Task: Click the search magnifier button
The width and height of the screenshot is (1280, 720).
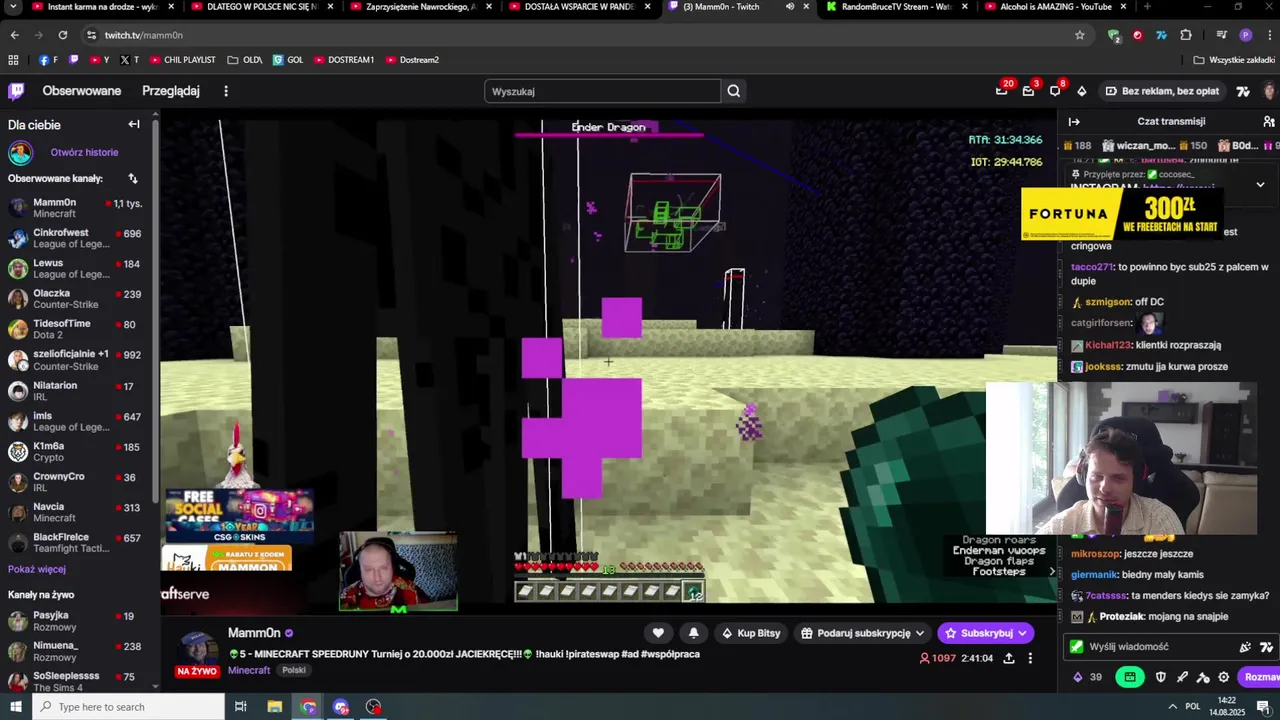Action: click(x=734, y=91)
